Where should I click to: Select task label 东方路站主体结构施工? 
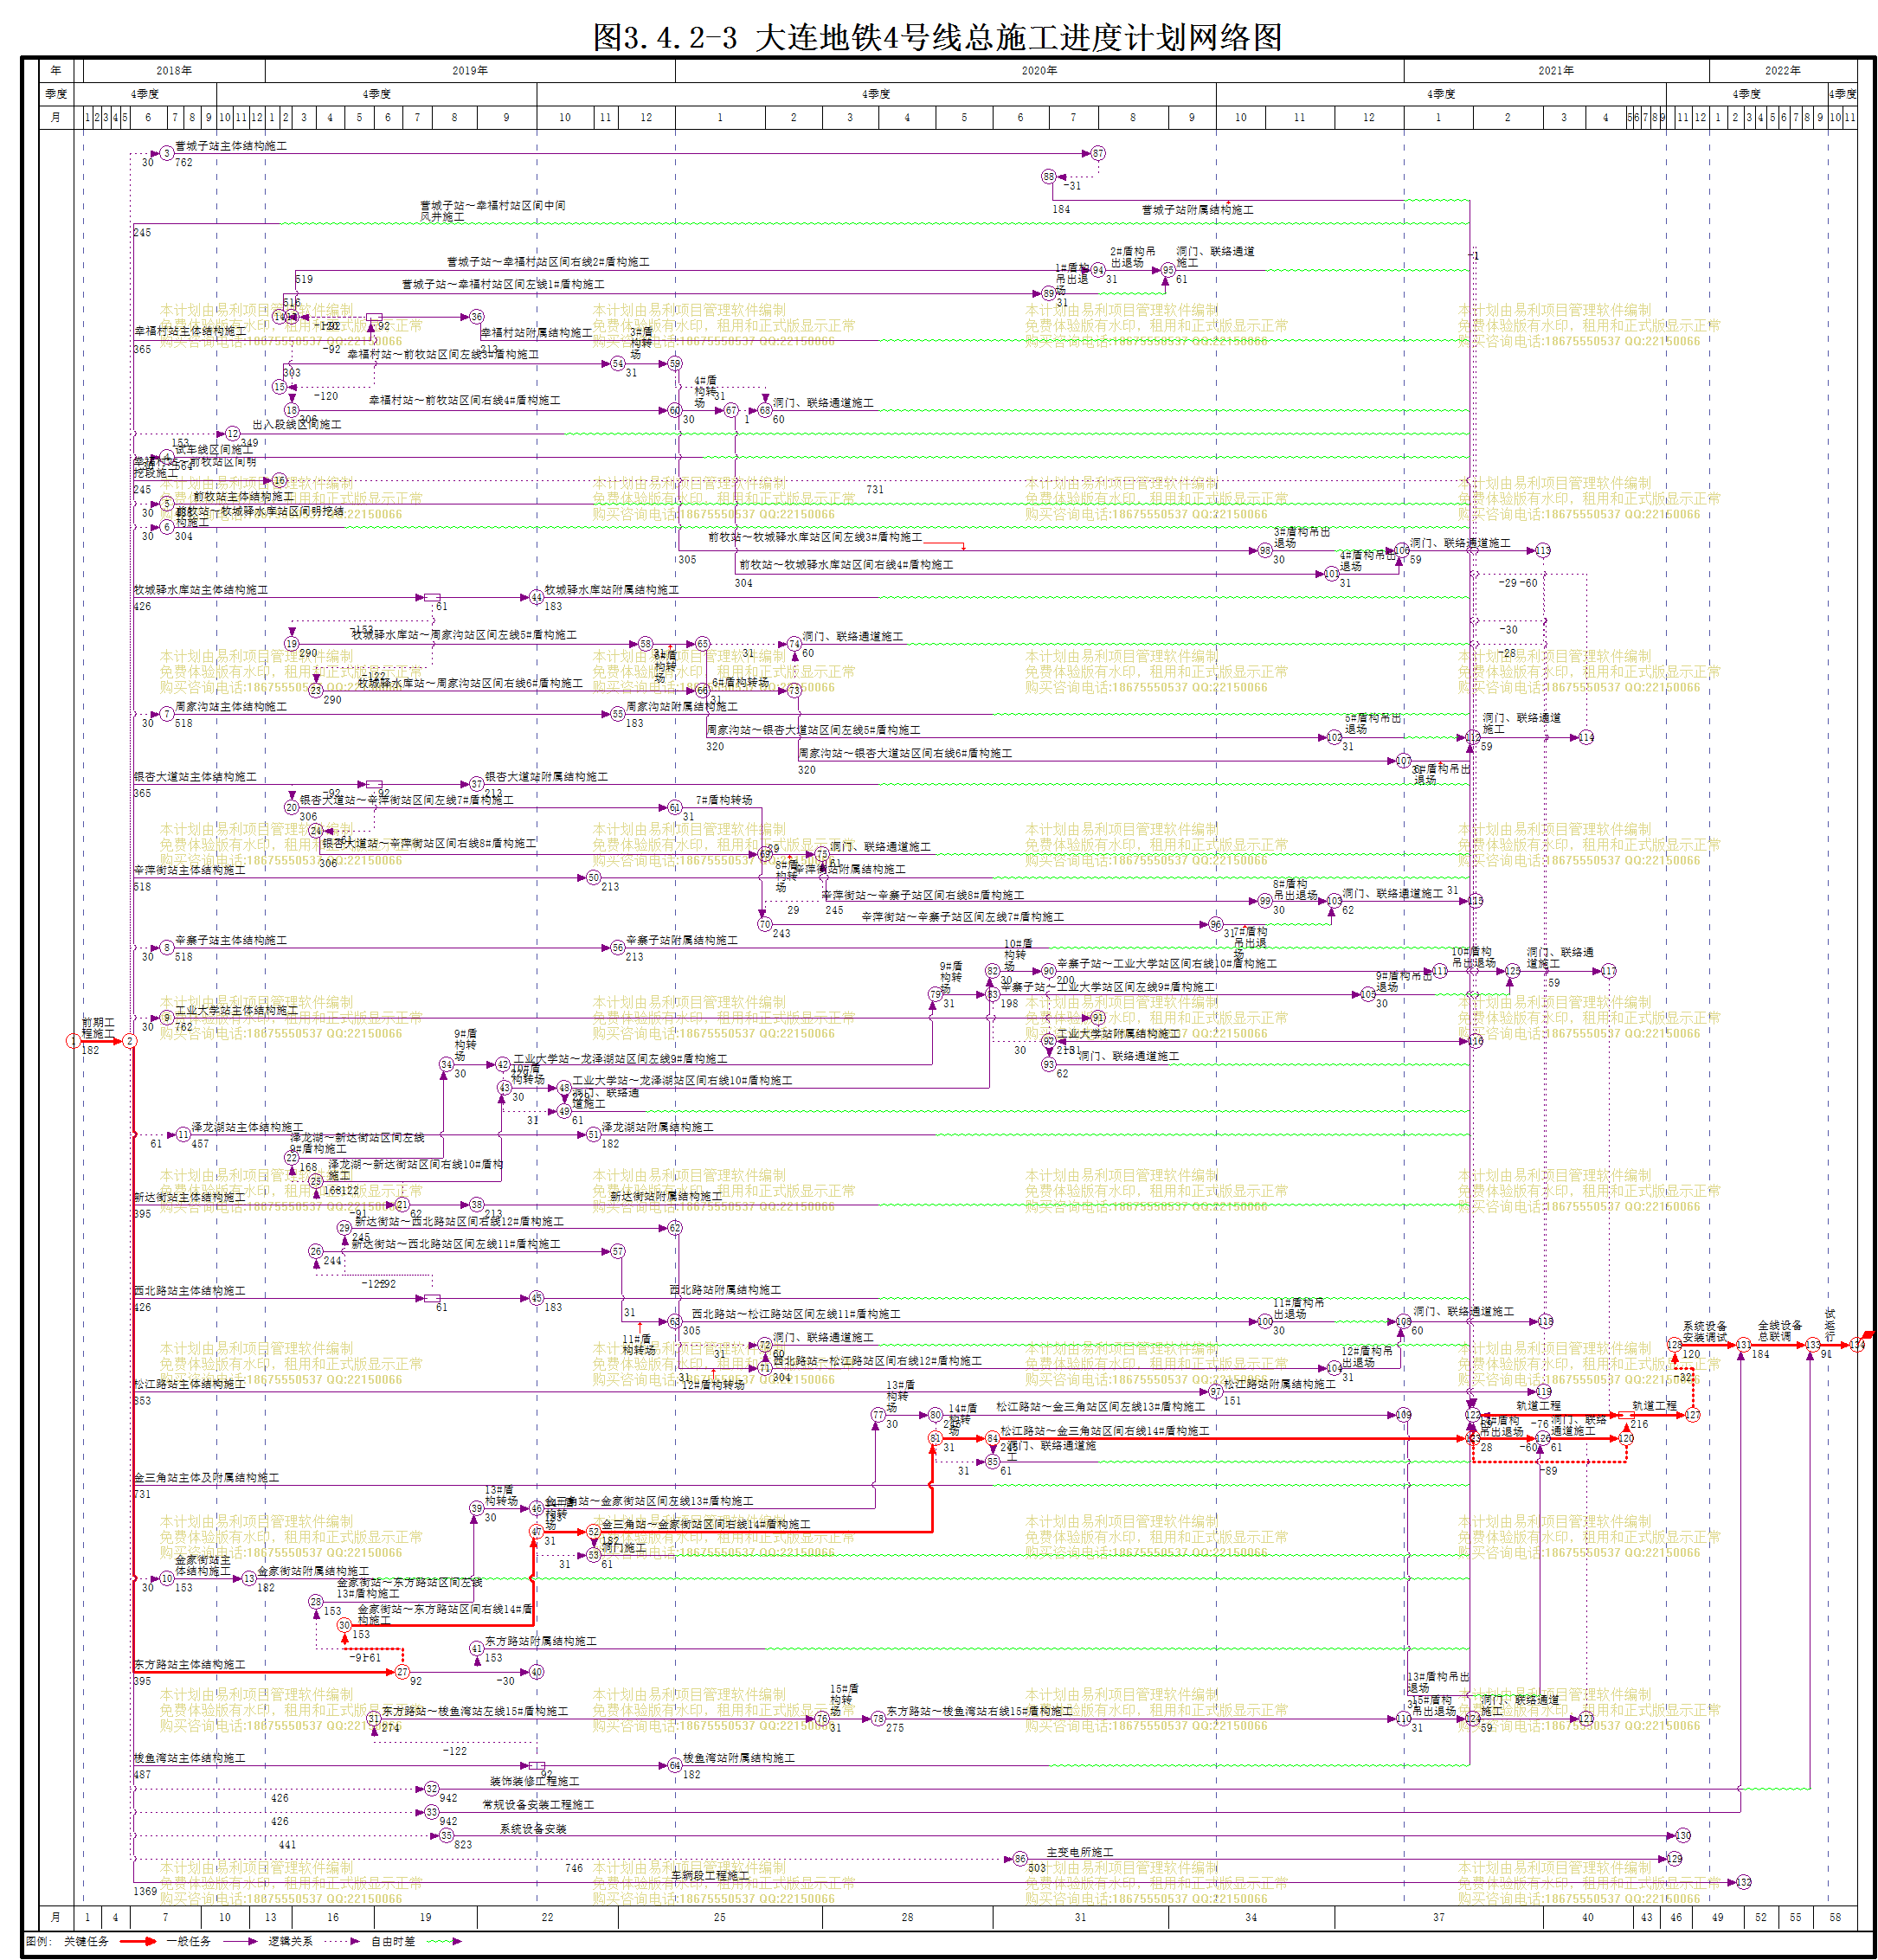click(x=190, y=1664)
